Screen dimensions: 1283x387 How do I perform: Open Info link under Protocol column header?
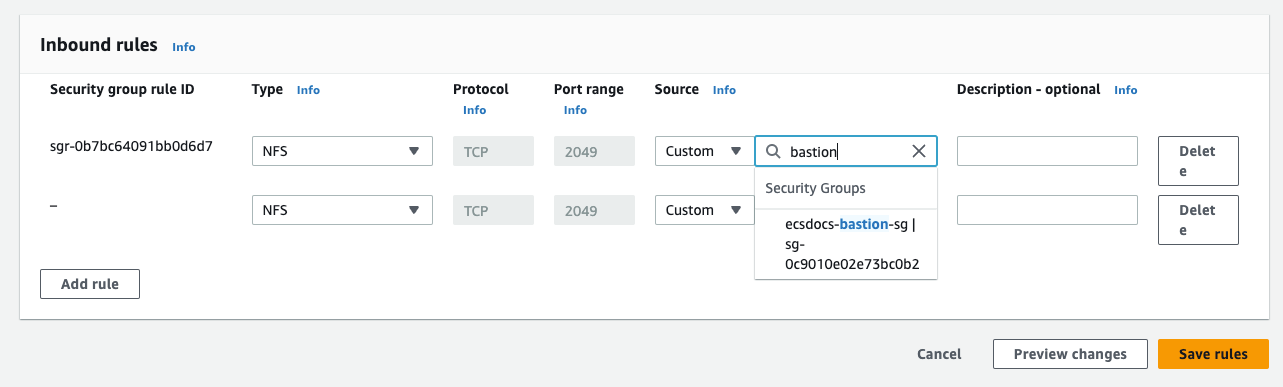coord(474,110)
